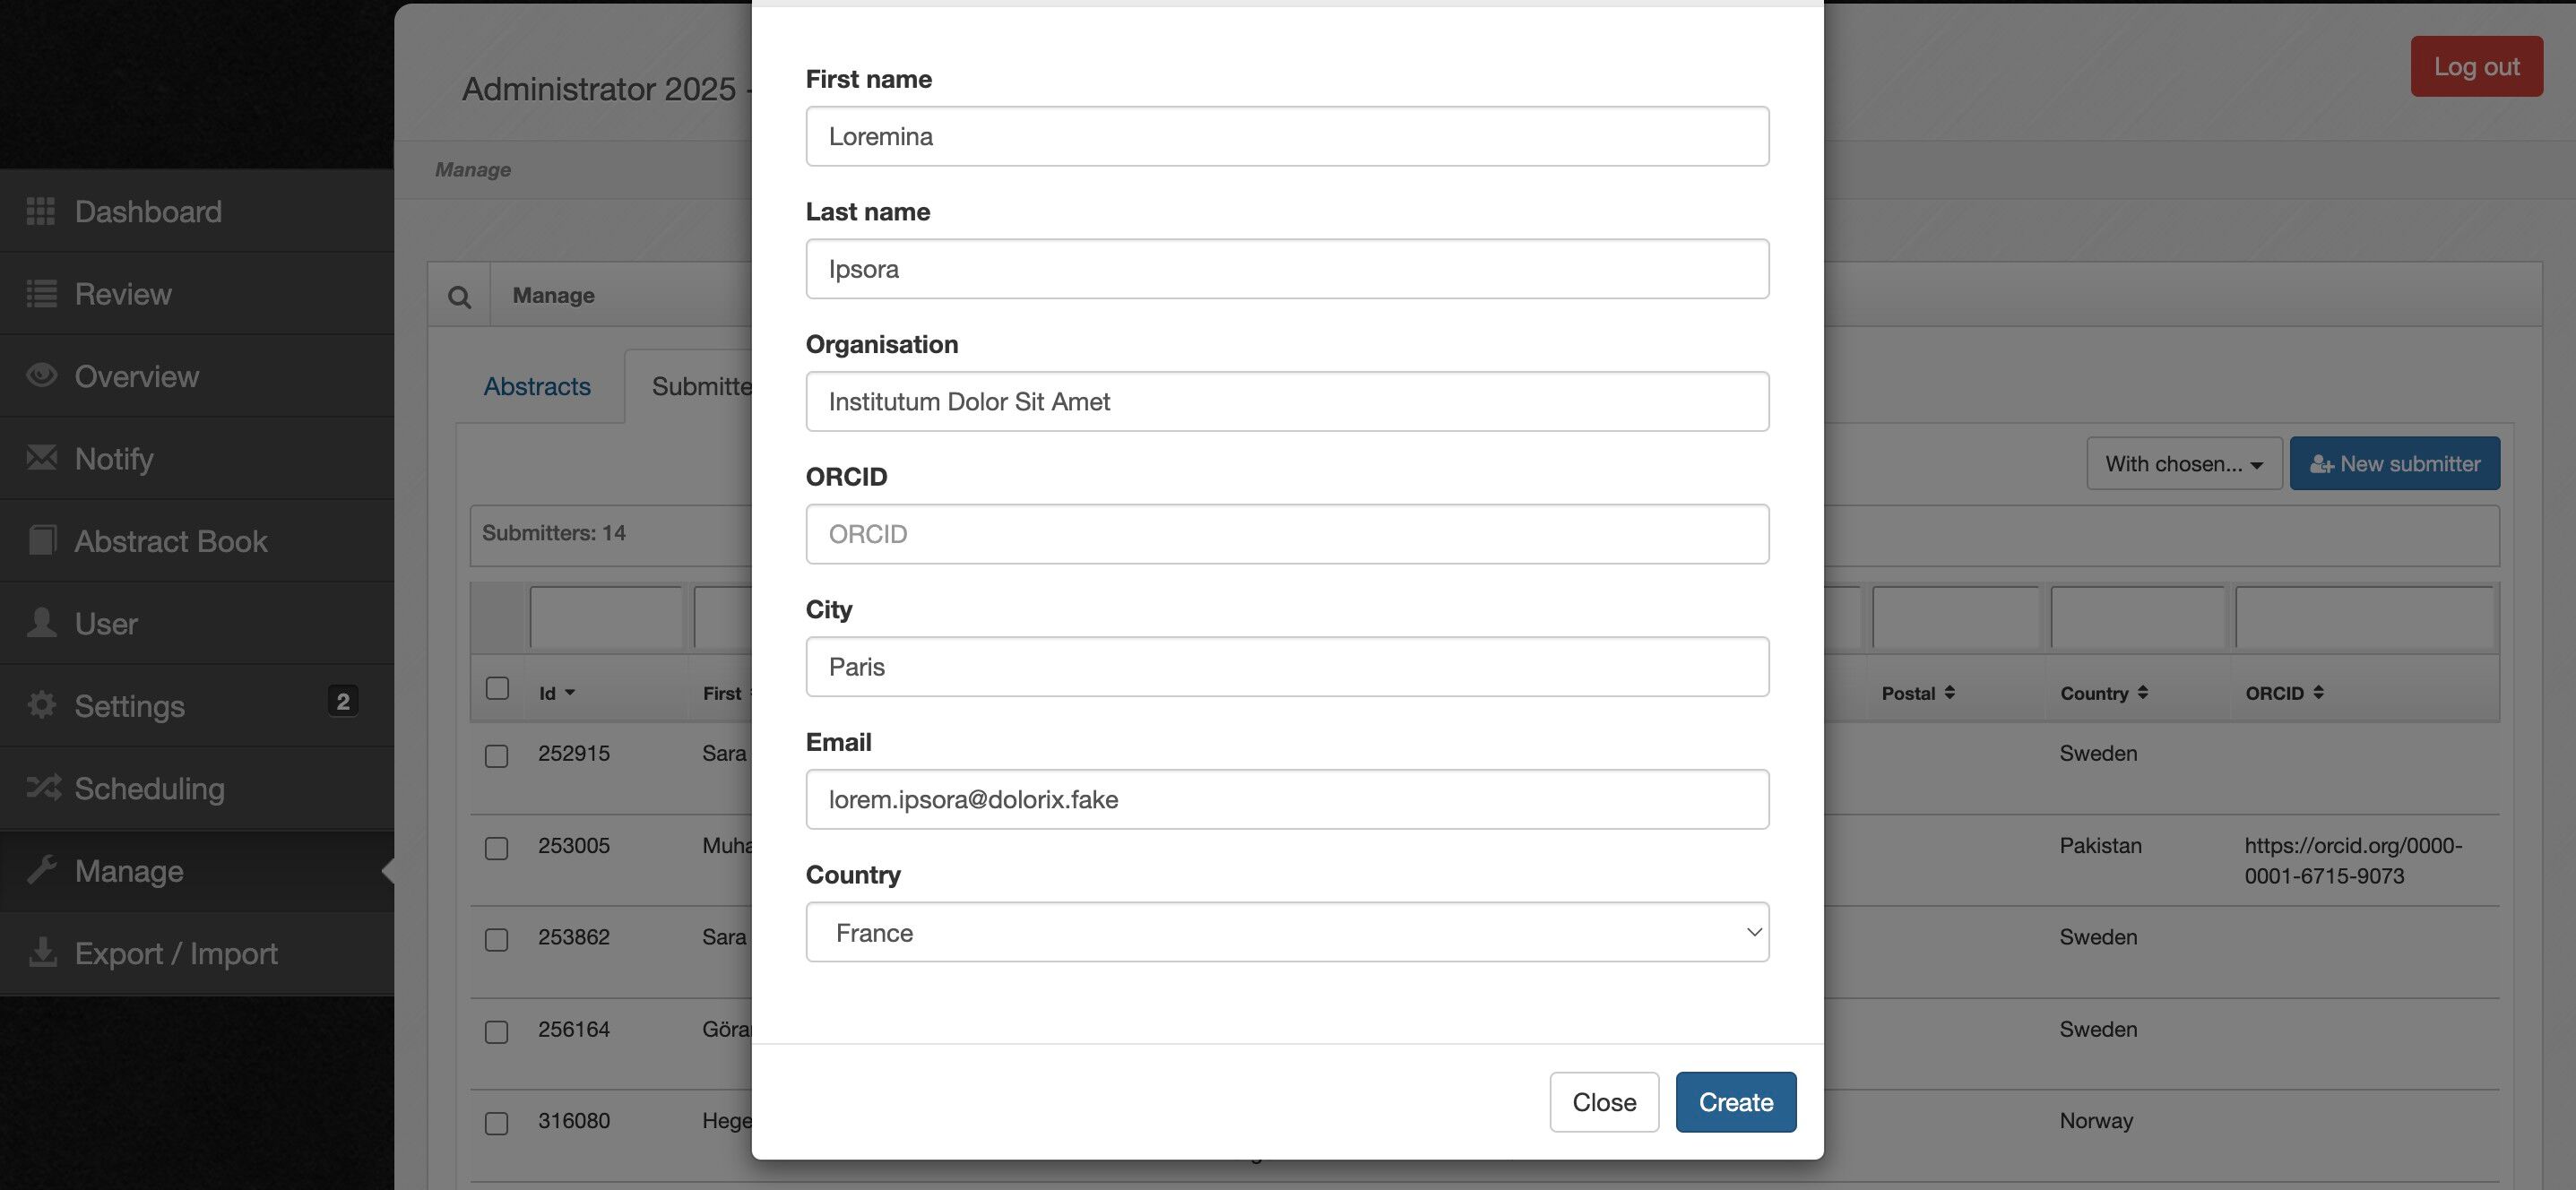
Task: Click the Settings gear icon
Action: click(x=40, y=705)
